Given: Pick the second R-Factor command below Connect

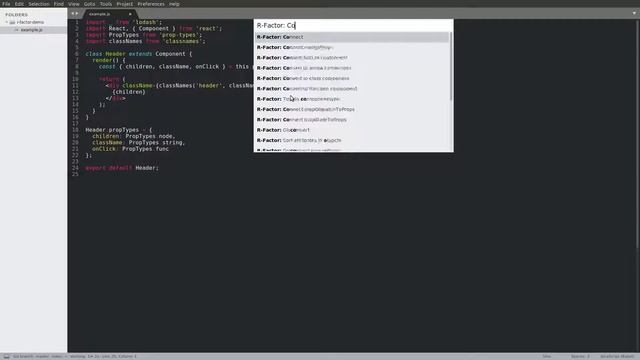Looking at the screenshot, I should 352,47.
